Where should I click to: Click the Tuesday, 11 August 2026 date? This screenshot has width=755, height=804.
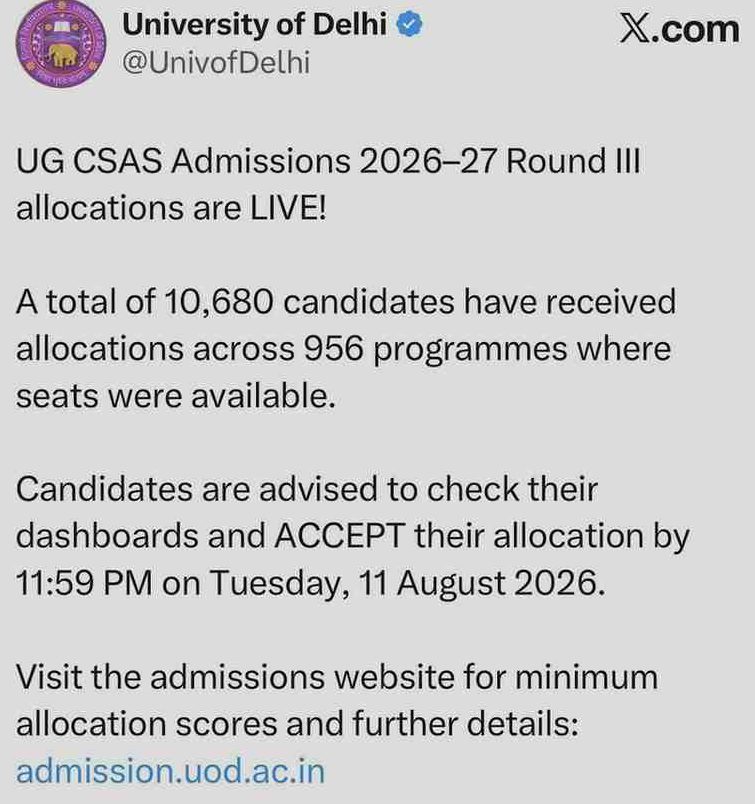click(408, 584)
